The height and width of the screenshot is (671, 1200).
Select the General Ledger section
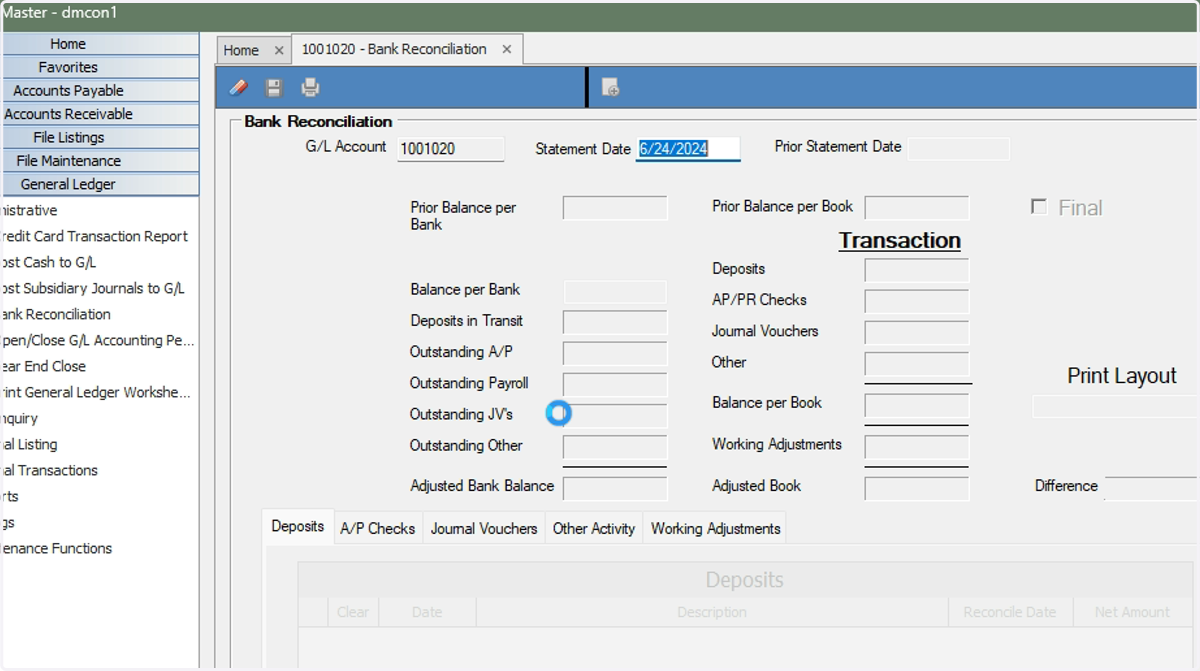tap(100, 184)
